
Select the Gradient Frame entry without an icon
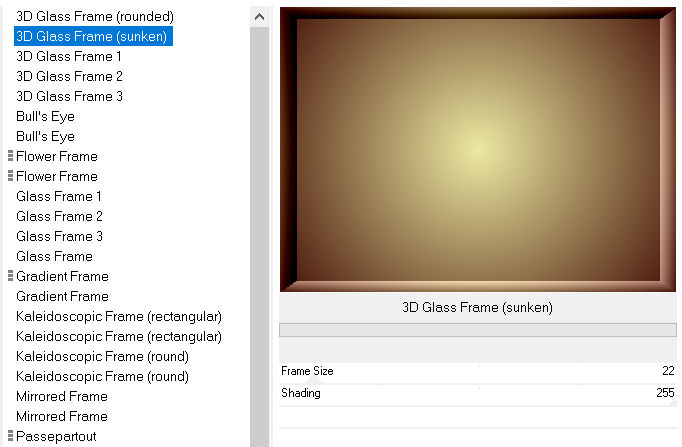tap(62, 297)
